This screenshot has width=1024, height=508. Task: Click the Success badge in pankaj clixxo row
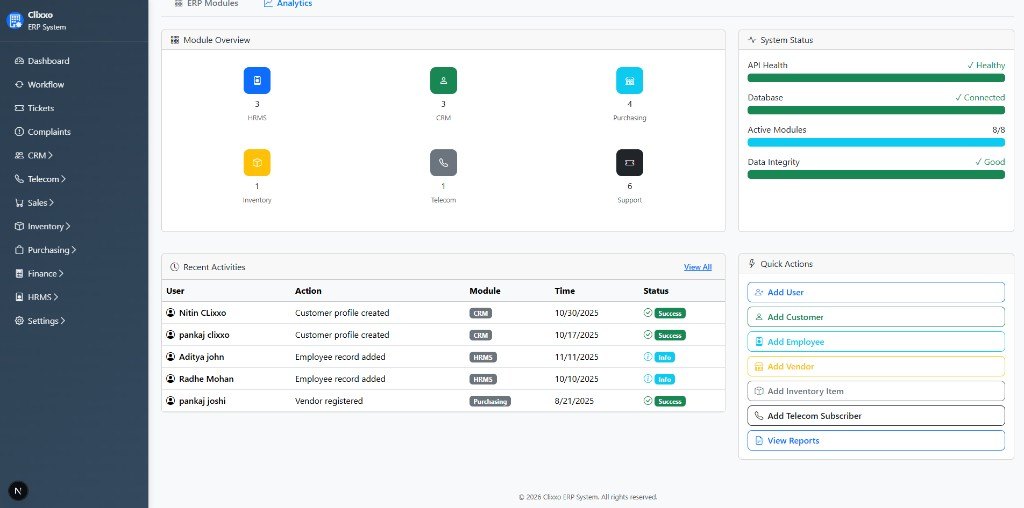[x=670, y=335]
